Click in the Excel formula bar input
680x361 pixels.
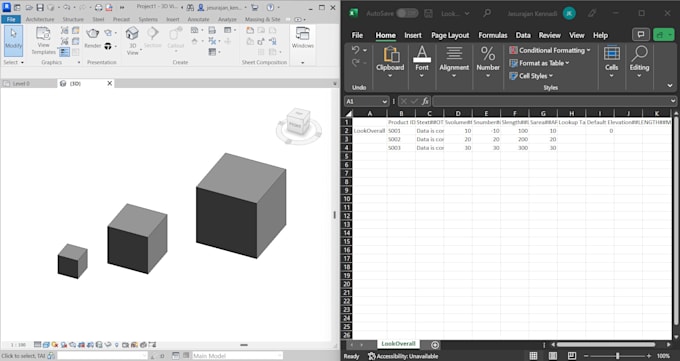coord(551,101)
